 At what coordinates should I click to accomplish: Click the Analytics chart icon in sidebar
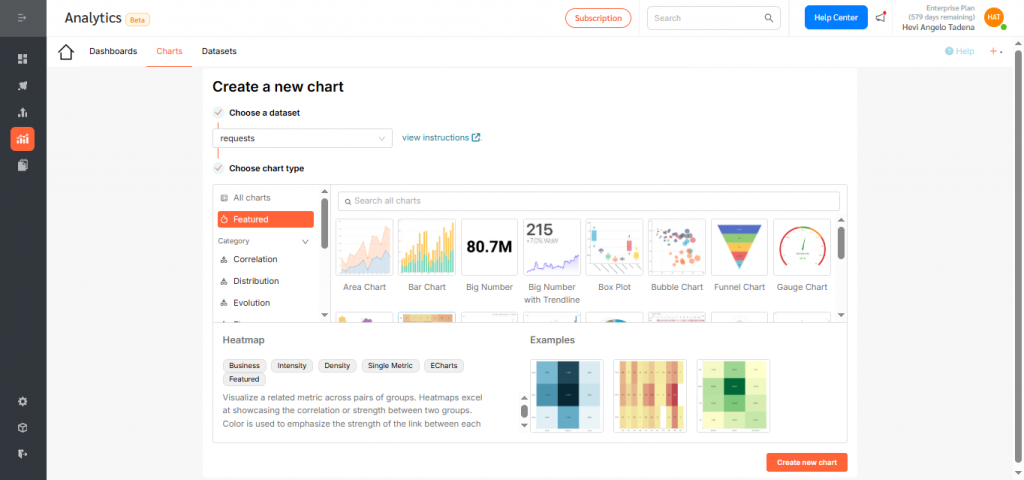[x=22, y=139]
